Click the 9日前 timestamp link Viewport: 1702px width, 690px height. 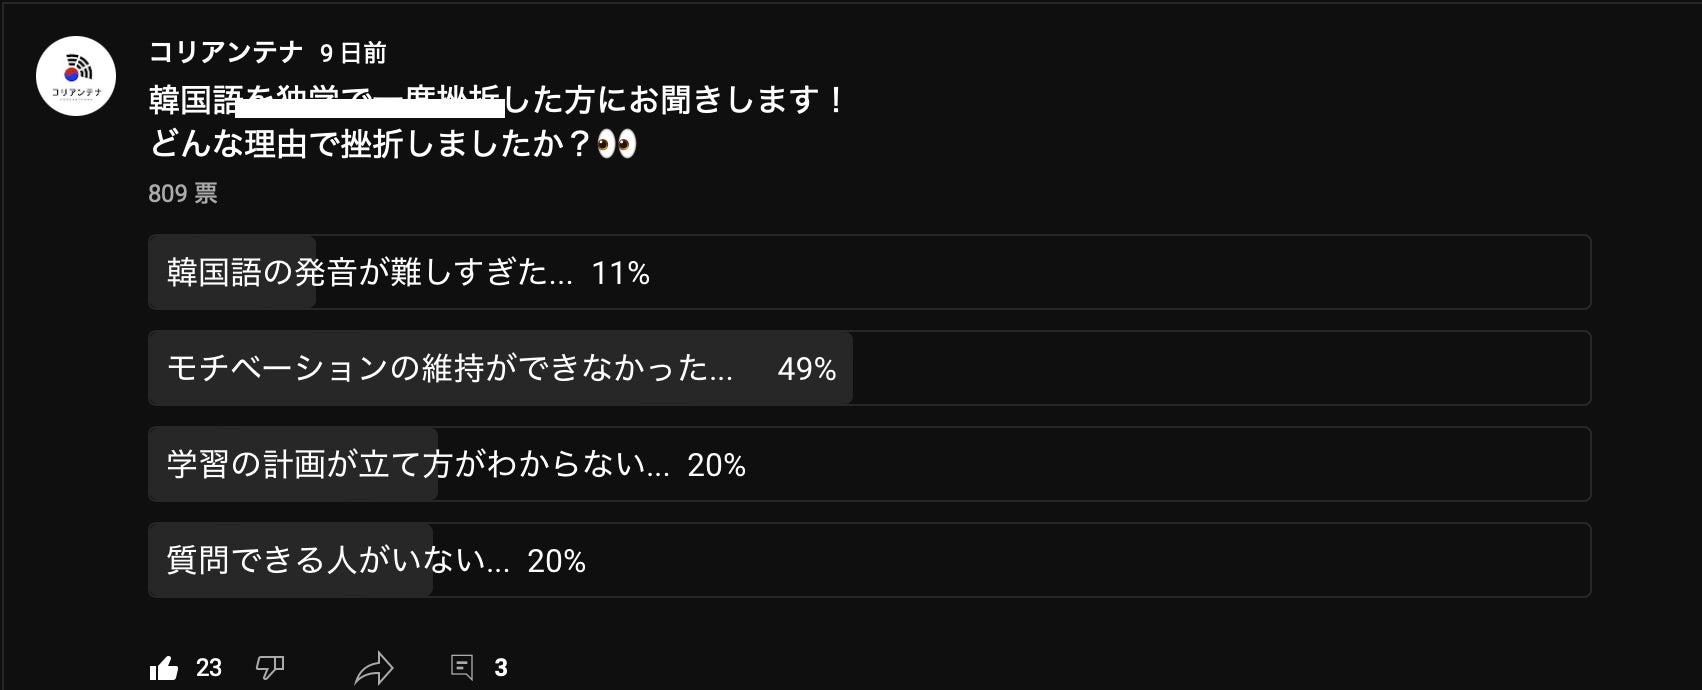pos(353,53)
